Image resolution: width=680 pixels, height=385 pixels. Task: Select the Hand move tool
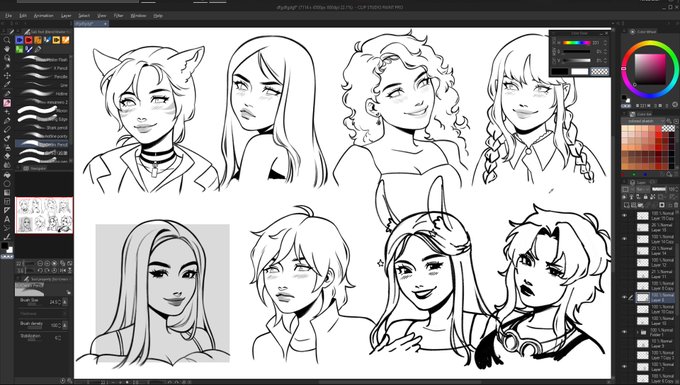[7, 49]
